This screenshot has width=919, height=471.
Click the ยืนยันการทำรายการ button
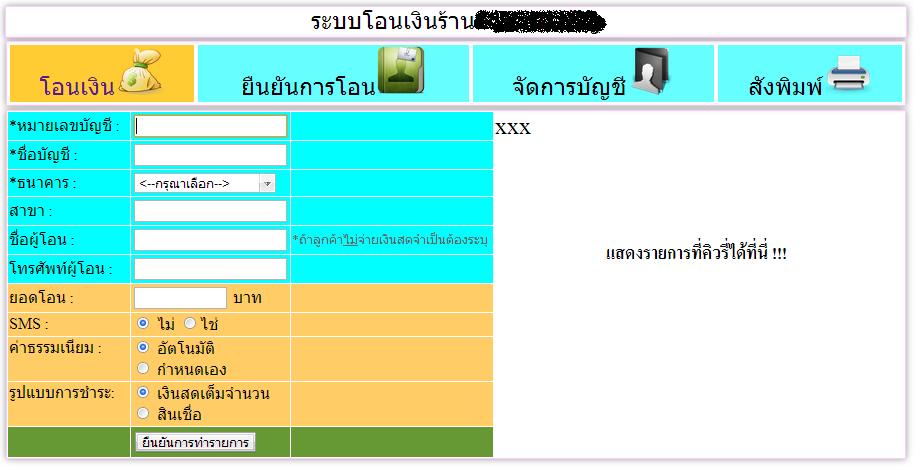click(x=195, y=442)
